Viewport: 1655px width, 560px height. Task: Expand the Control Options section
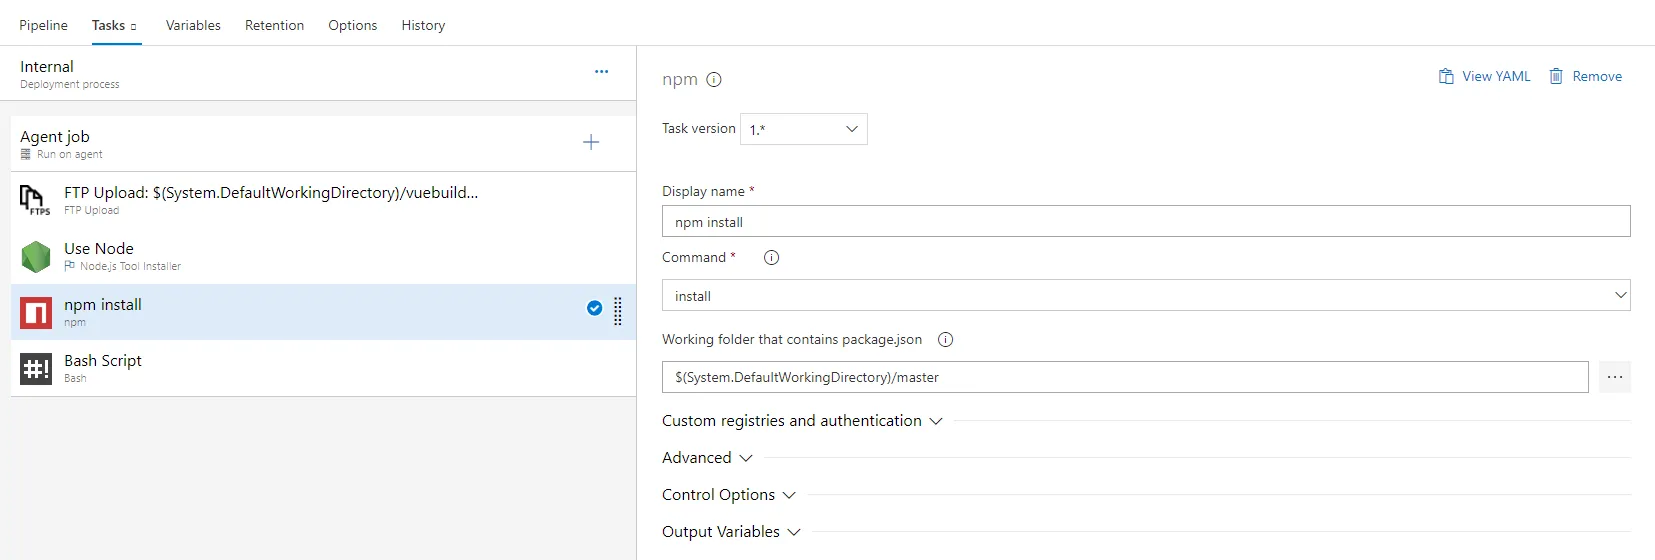728,495
